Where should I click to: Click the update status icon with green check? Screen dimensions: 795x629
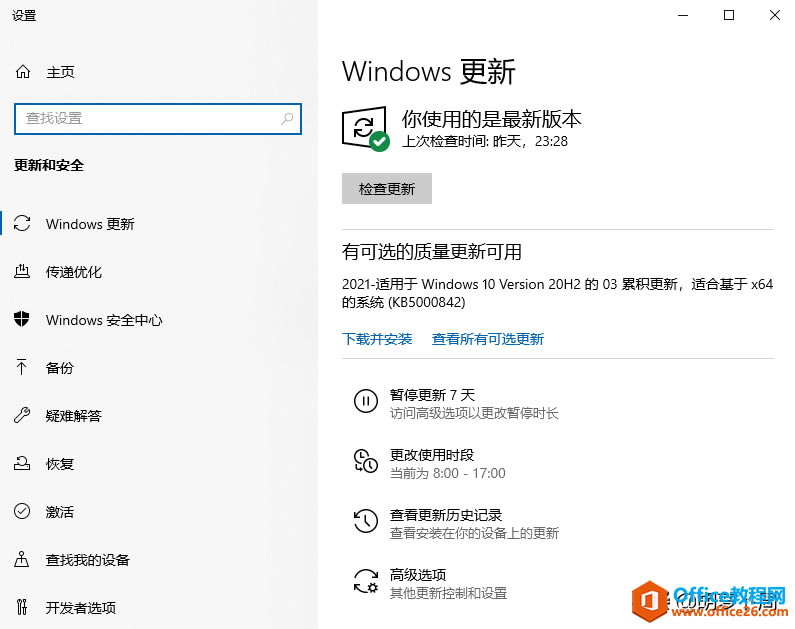(366, 129)
